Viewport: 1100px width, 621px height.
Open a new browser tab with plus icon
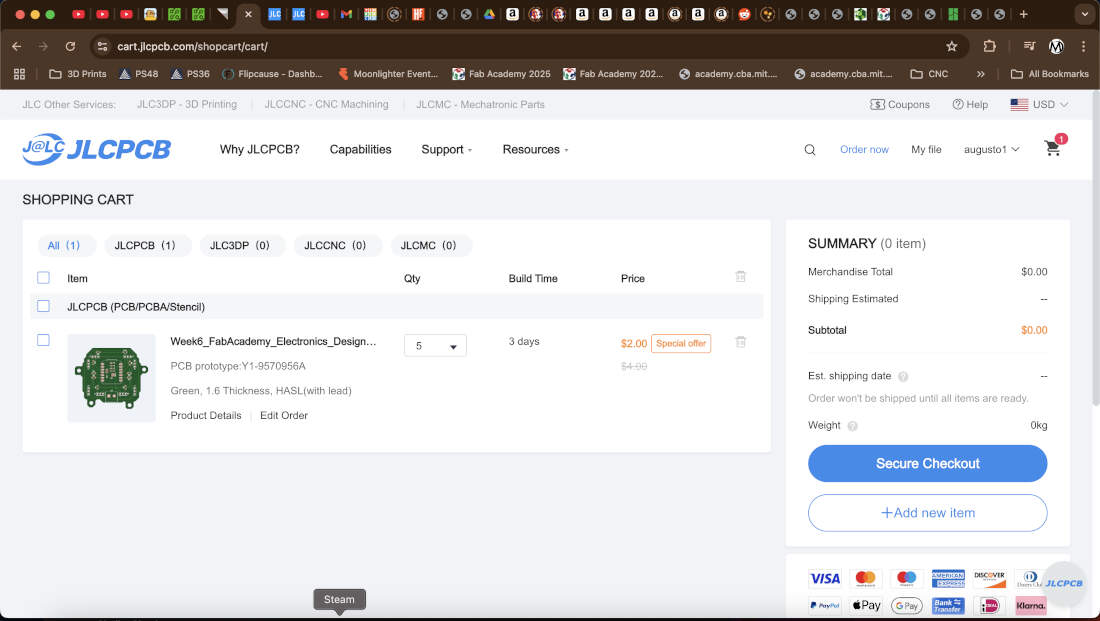(1024, 14)
